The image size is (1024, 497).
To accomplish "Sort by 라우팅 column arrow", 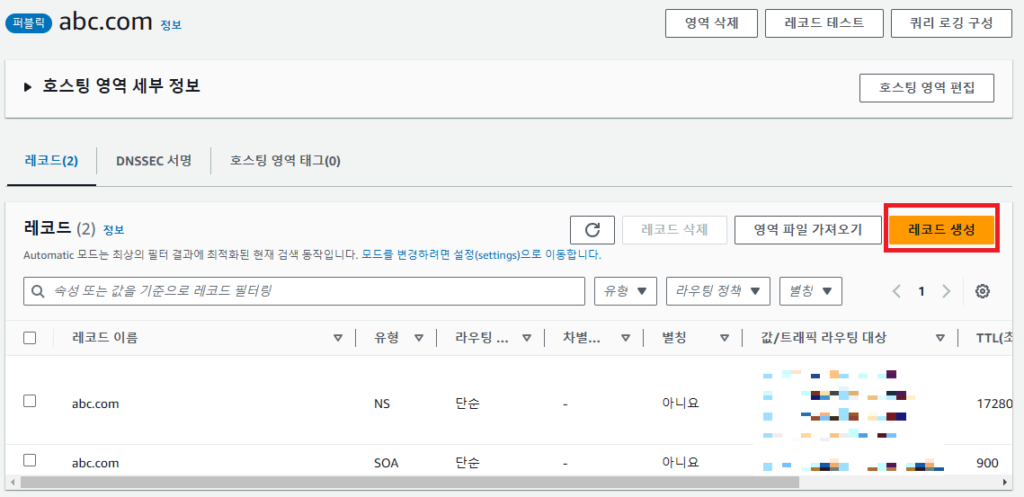I will pos(526,338).
